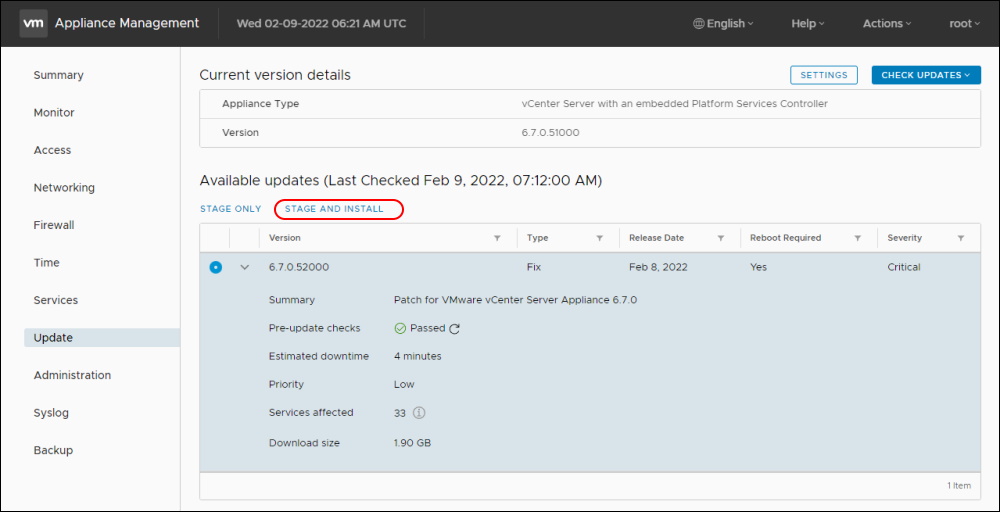
Task: Click the VMware vm logo icon
Action: [x=34, y=24]
